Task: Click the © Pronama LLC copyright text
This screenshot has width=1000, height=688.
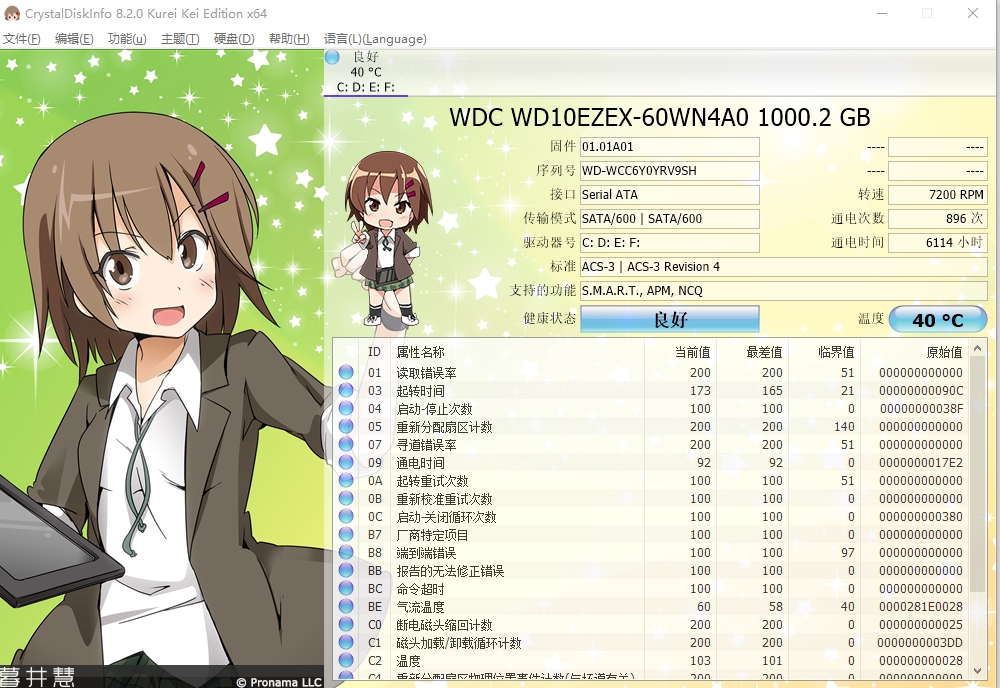Action: pos(279,682)
